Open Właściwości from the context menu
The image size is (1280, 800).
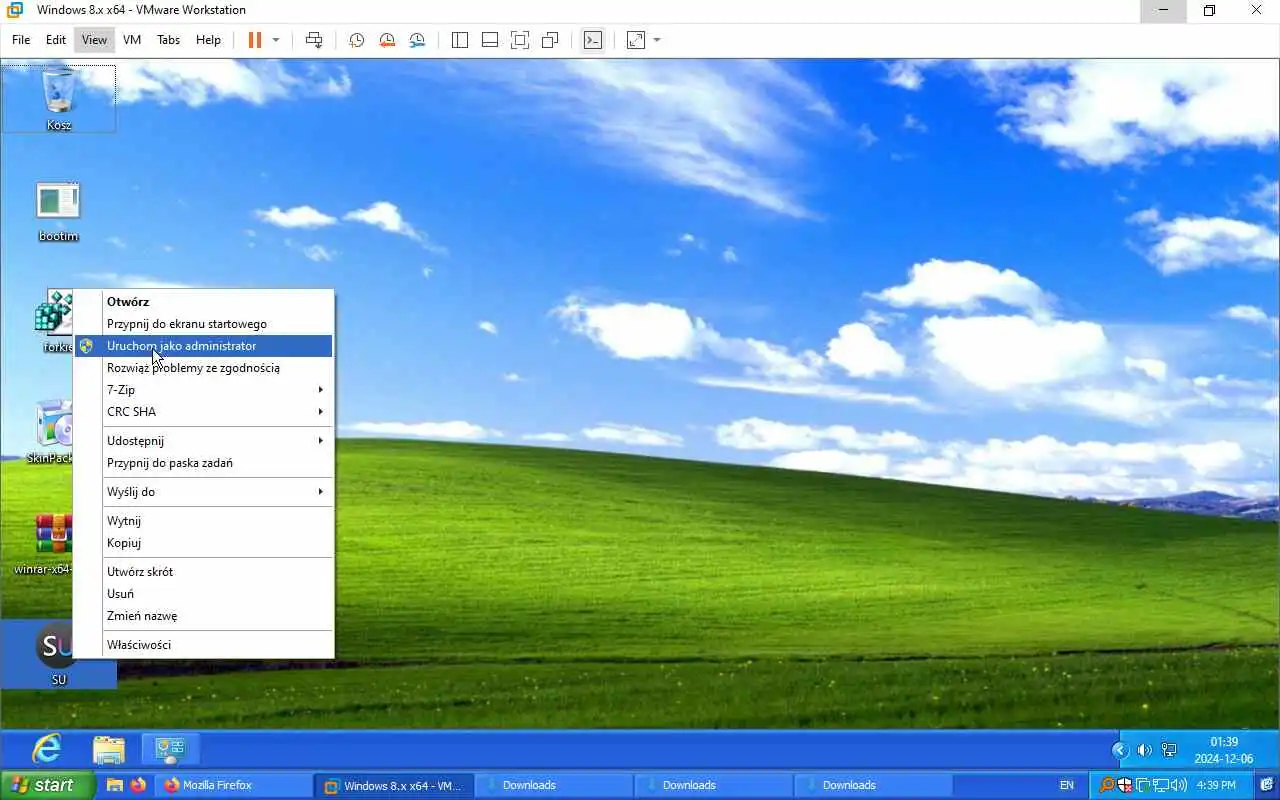coord(204,645)
